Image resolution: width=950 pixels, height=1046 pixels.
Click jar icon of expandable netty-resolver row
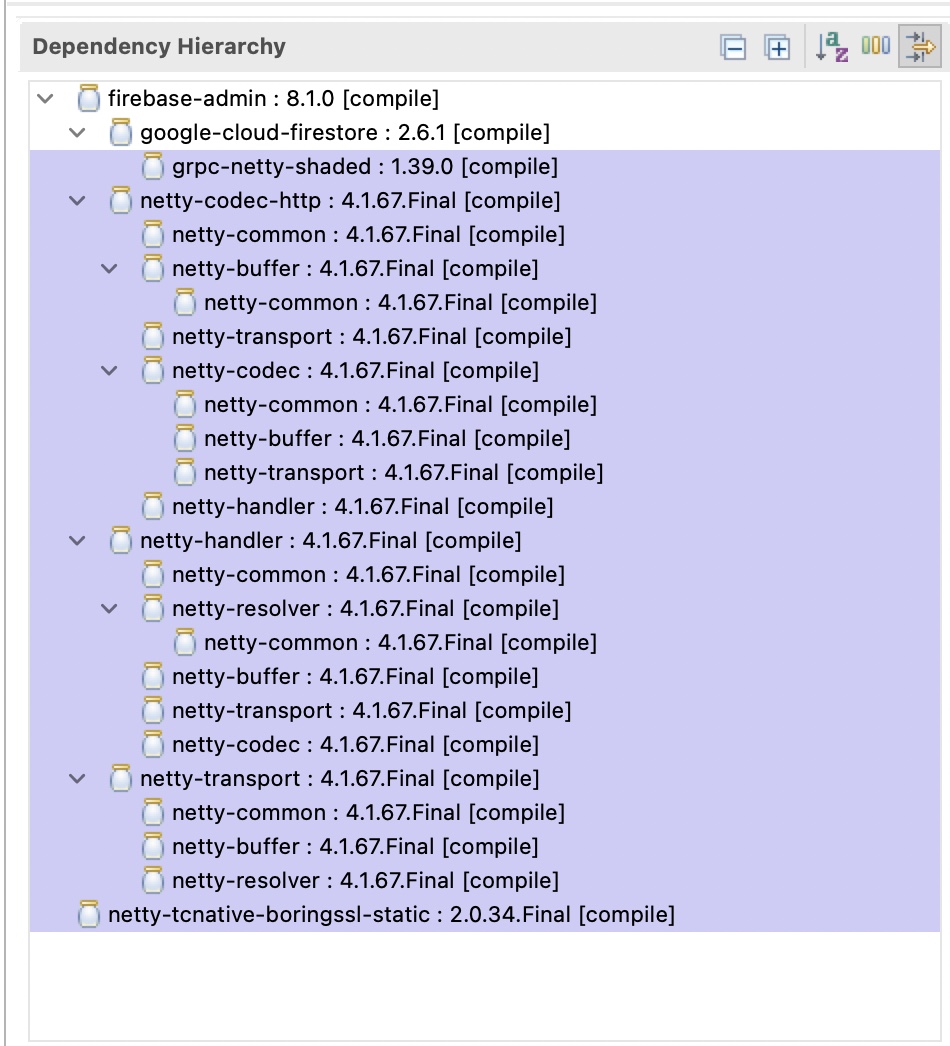153,608
